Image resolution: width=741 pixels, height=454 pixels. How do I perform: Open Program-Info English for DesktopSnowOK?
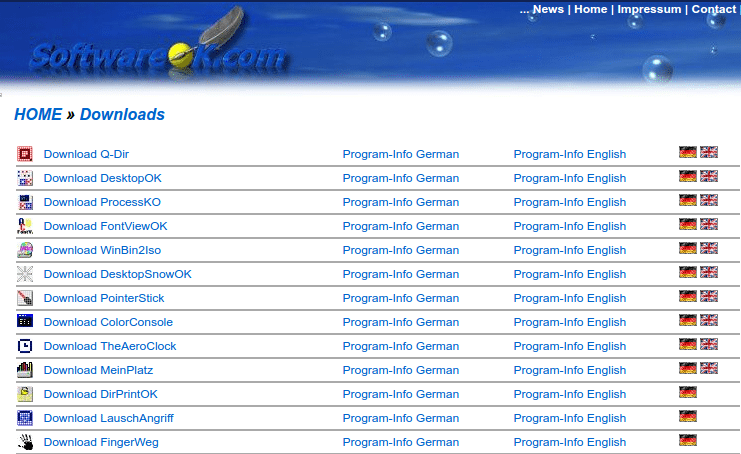tap(569, 274)
